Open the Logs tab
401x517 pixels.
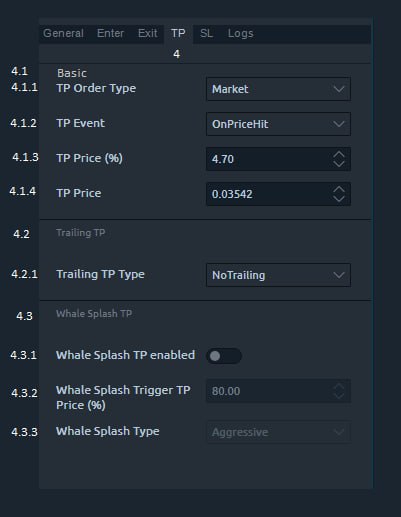point(240,33)
